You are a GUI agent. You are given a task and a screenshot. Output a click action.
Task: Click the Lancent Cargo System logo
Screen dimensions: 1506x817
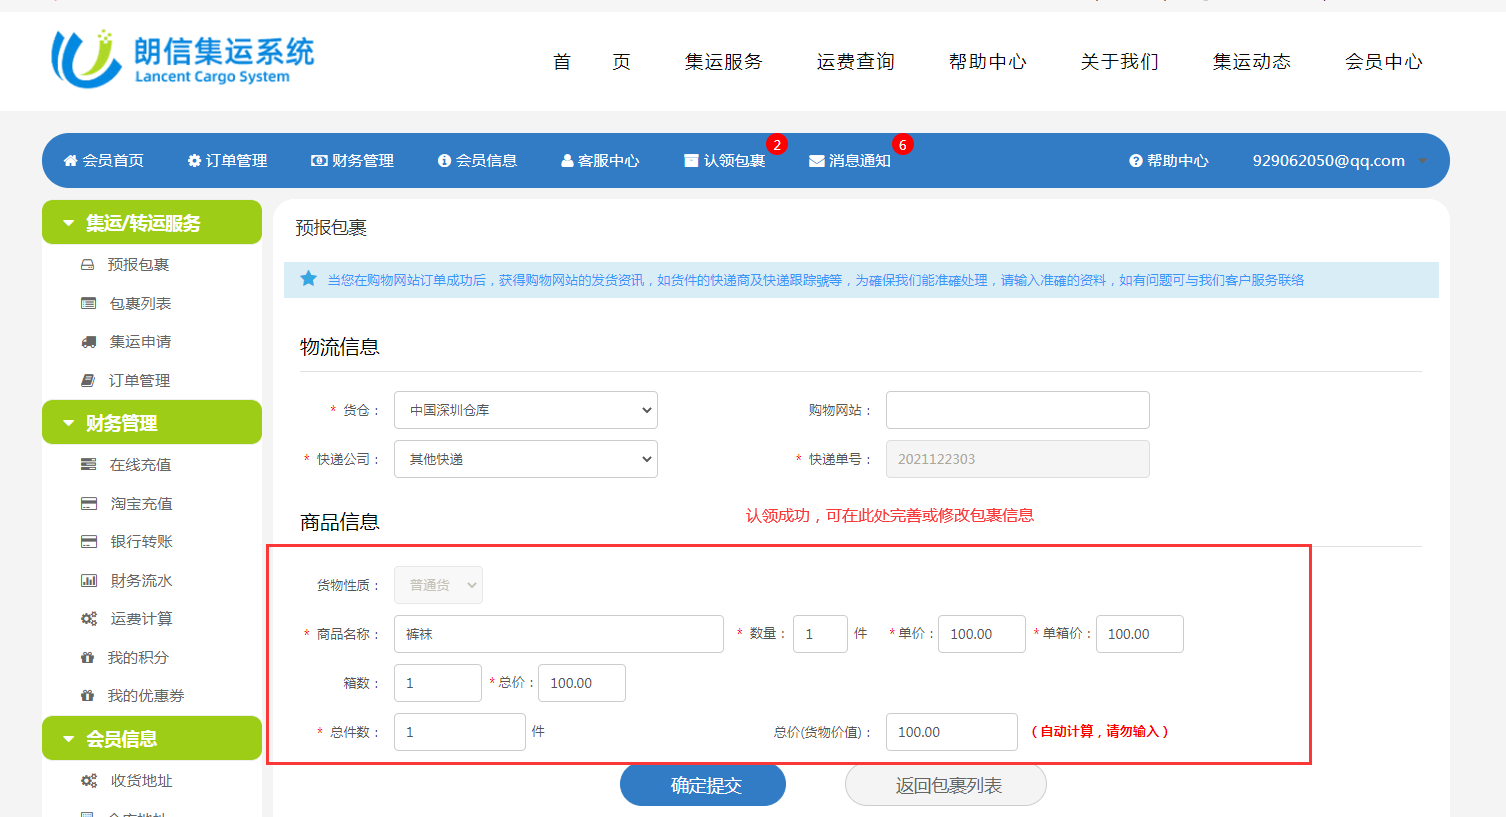click(182, 59)
